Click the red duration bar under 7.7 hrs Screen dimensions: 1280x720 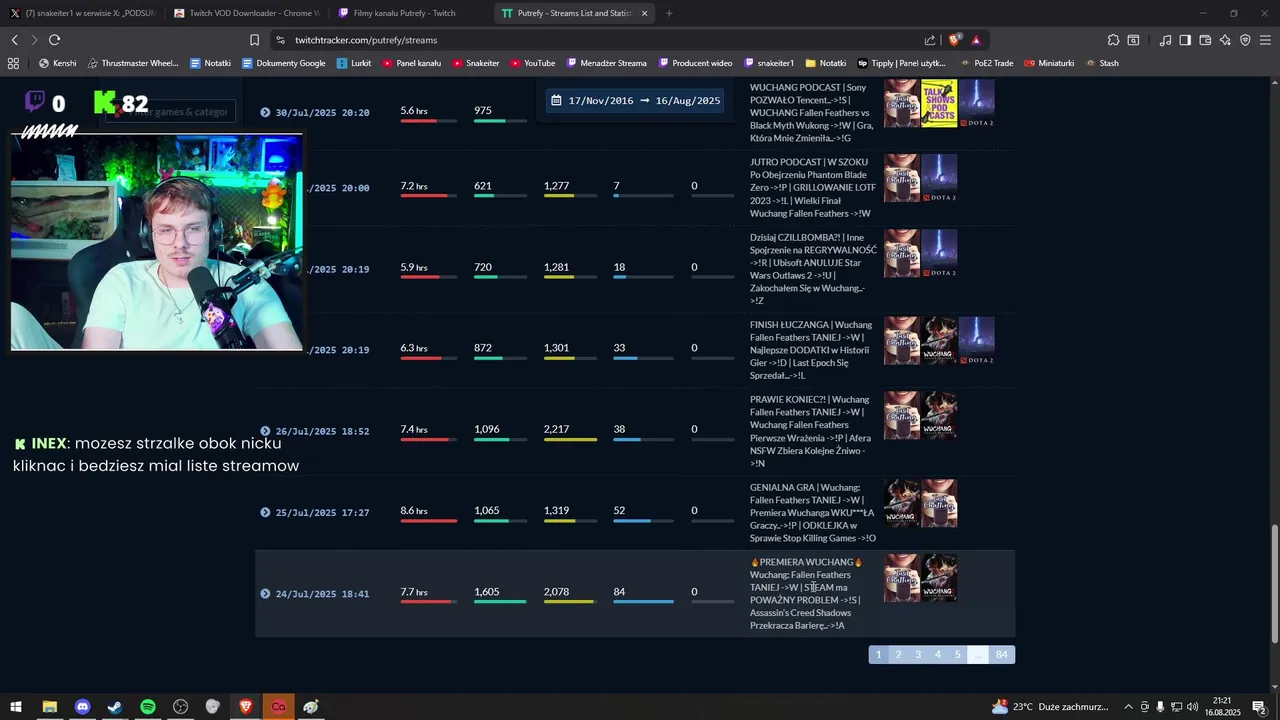[428, 602]
